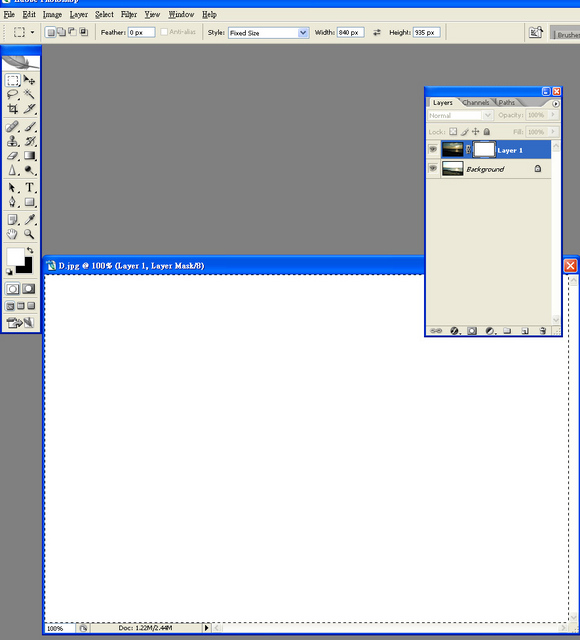Open the Image menu

[x=52, y=15]
